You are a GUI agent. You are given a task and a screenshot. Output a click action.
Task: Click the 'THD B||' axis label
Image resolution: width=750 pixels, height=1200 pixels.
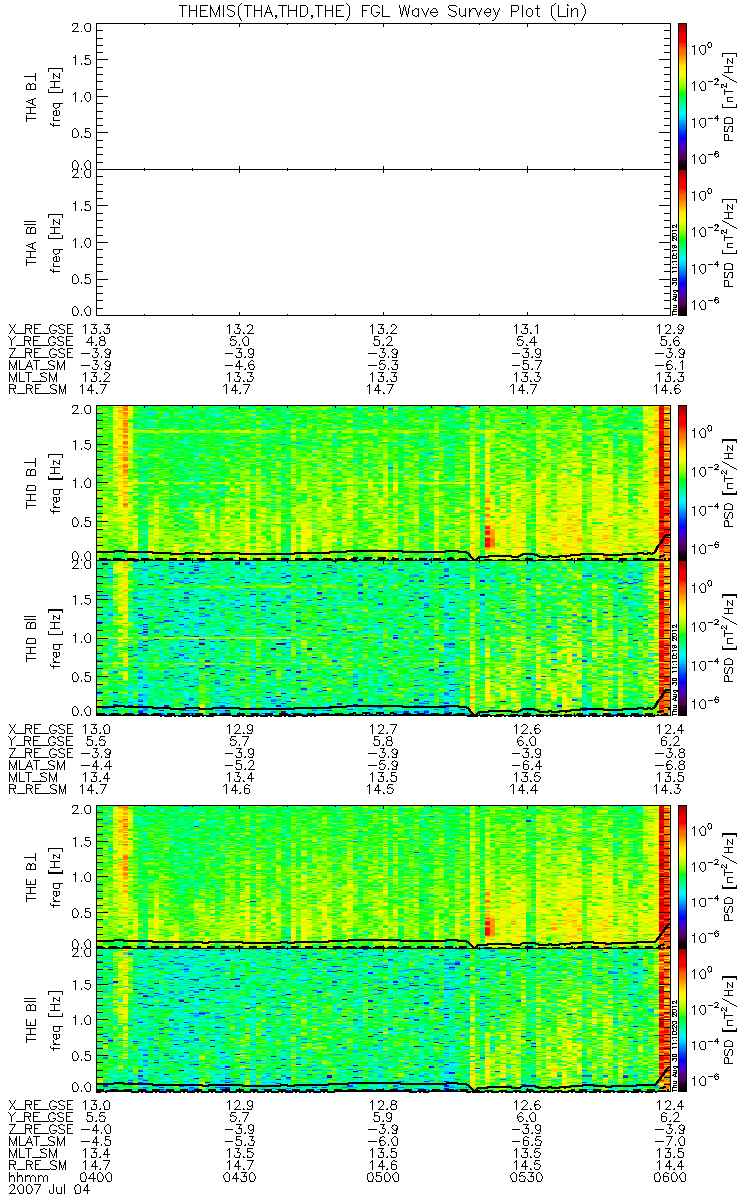click(x=33, y=637)
